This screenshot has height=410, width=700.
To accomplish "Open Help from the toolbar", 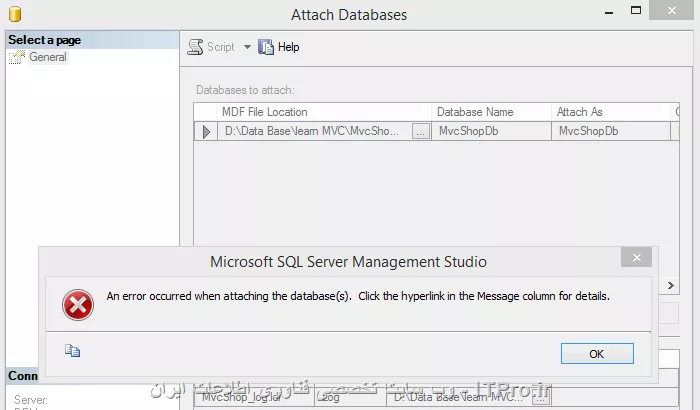I will click(x=279, y=47).
